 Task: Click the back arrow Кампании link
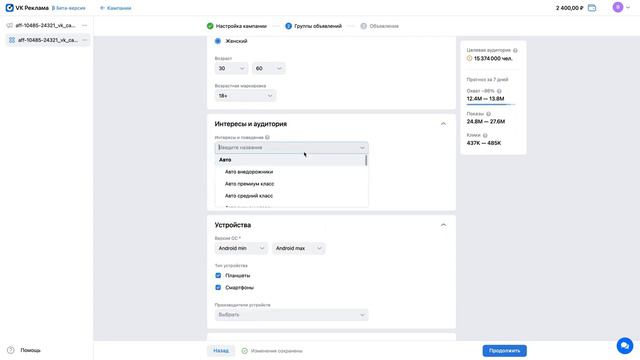(116, 8)
